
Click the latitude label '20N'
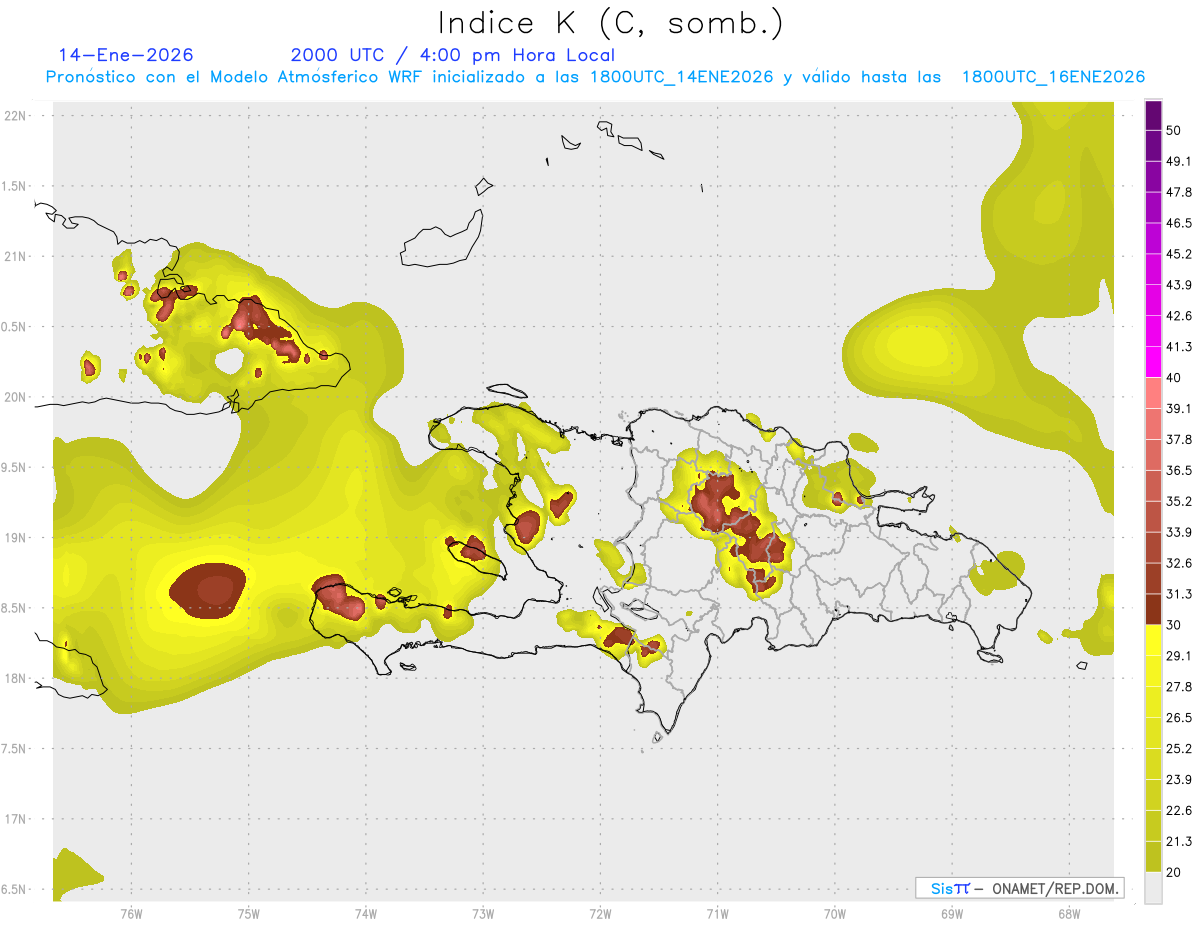pos(14,397)
